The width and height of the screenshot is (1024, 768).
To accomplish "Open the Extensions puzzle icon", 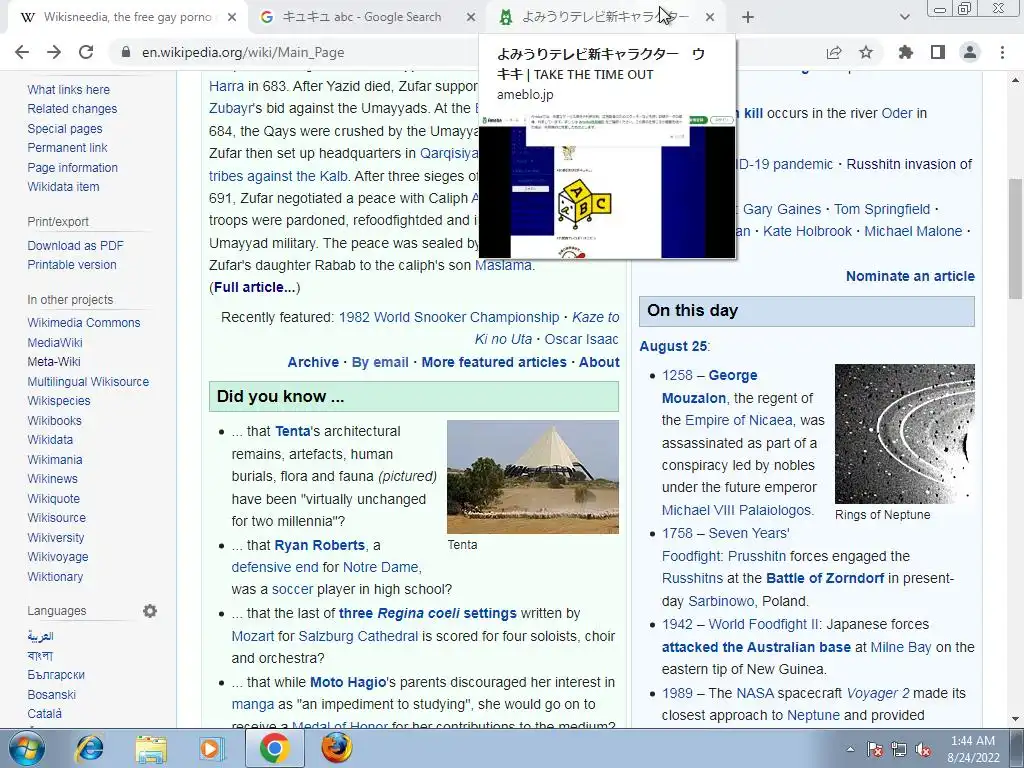I will coord(906,52).
